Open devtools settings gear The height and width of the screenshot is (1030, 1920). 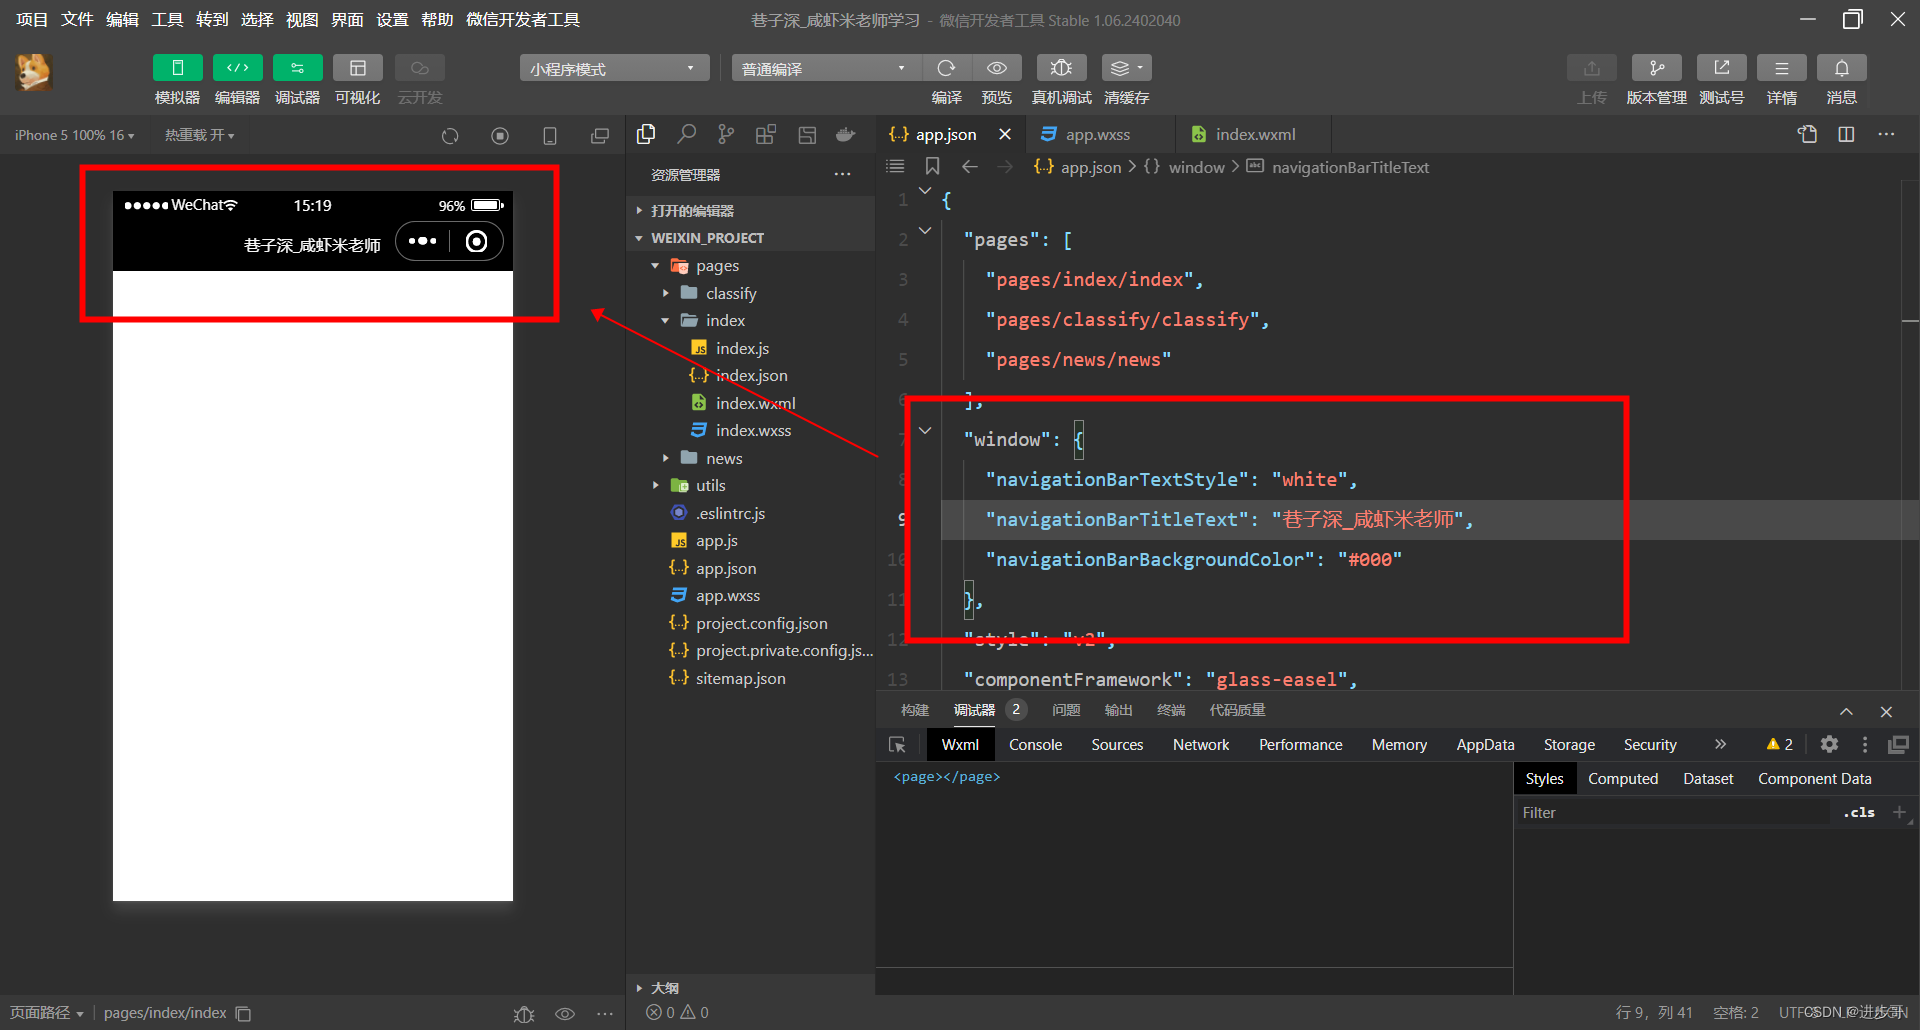point(1829,744)
